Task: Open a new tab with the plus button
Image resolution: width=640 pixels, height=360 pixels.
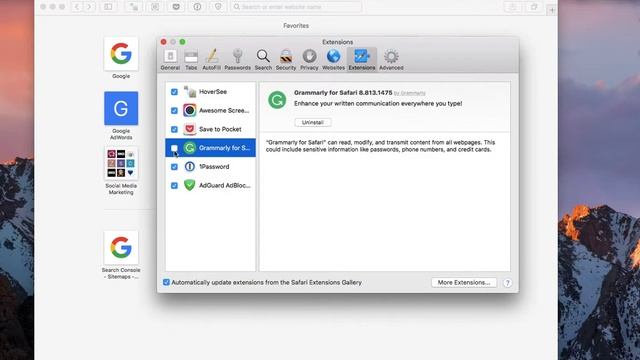Action: [x=552, y=9]
